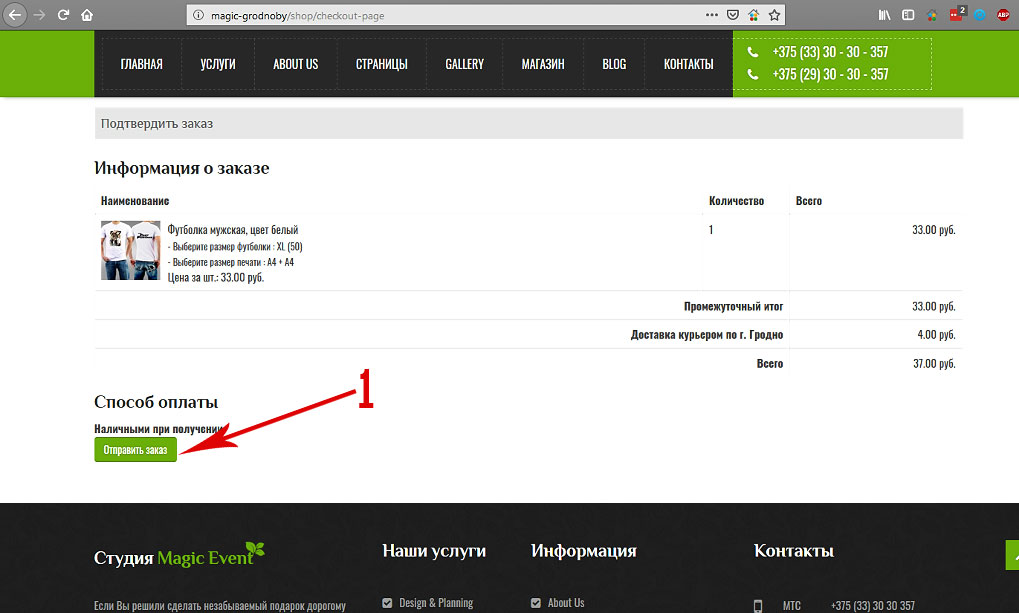Go to the browser Home page icon

87,15
